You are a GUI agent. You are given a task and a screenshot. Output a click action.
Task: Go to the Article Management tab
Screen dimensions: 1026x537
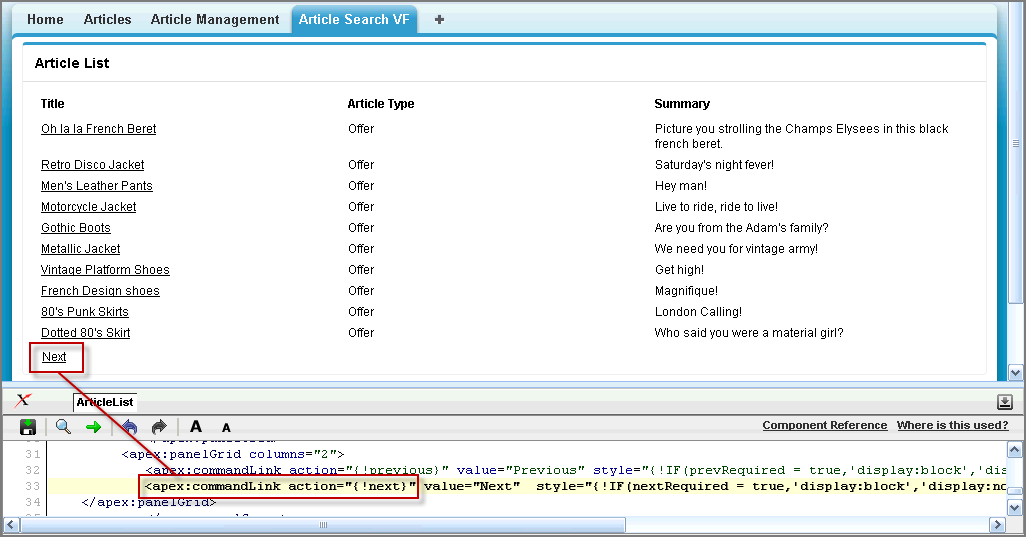[215, 20]
